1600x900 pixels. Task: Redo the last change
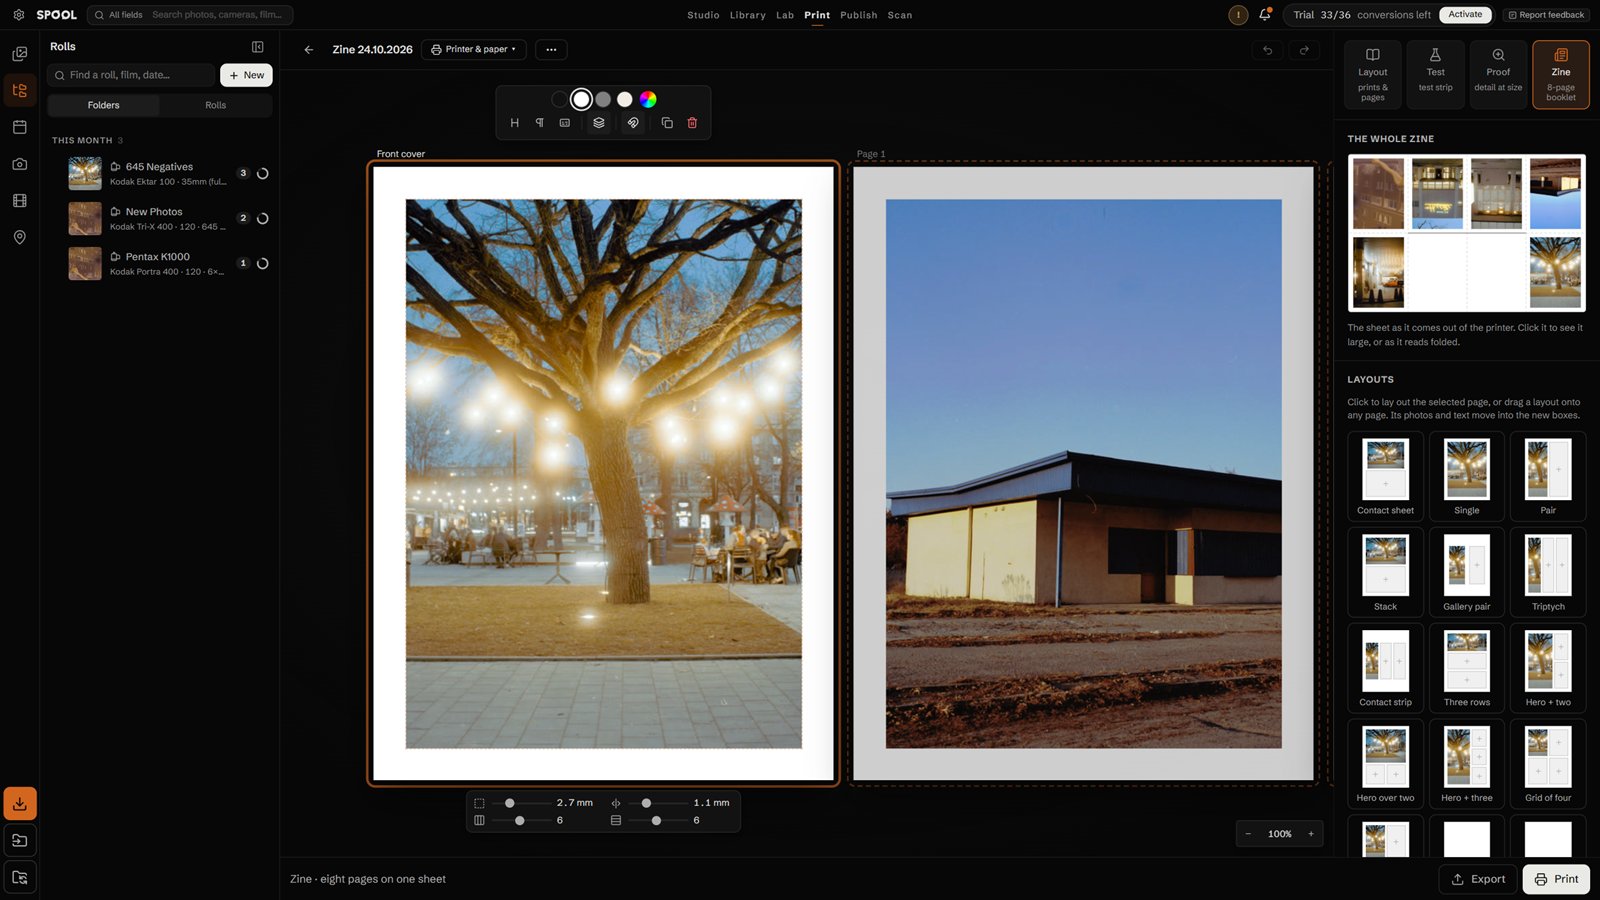coord(1304,50)
